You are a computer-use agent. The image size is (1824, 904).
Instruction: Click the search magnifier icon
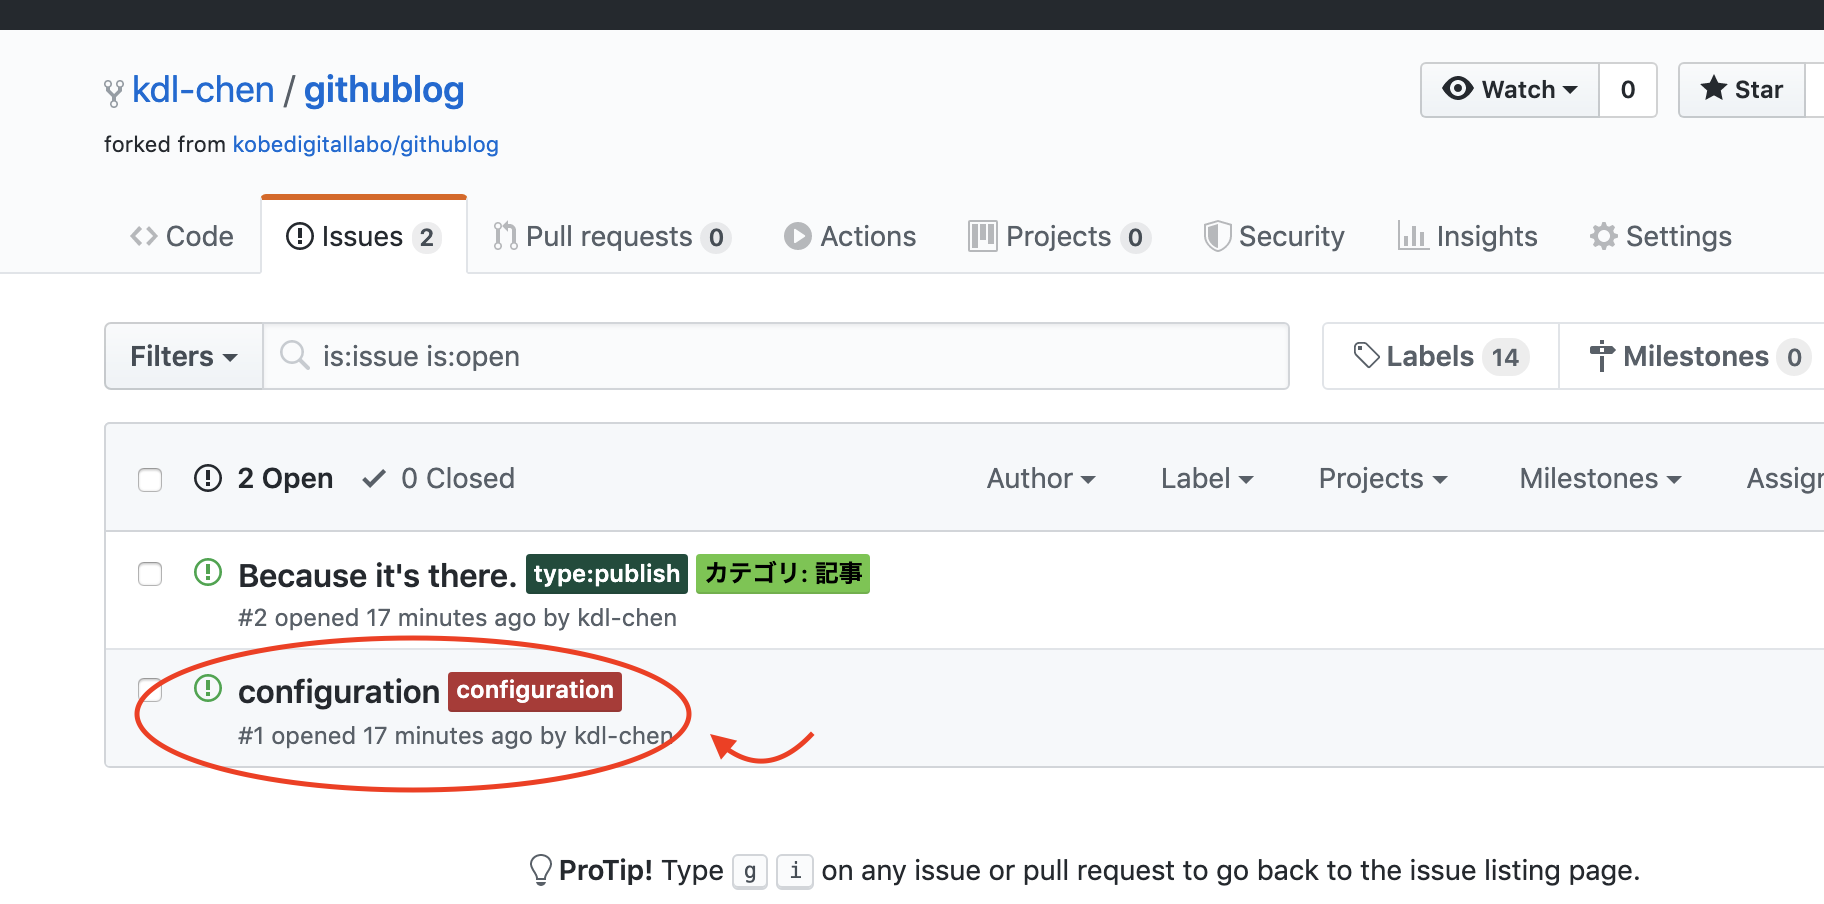pos(294,355)
